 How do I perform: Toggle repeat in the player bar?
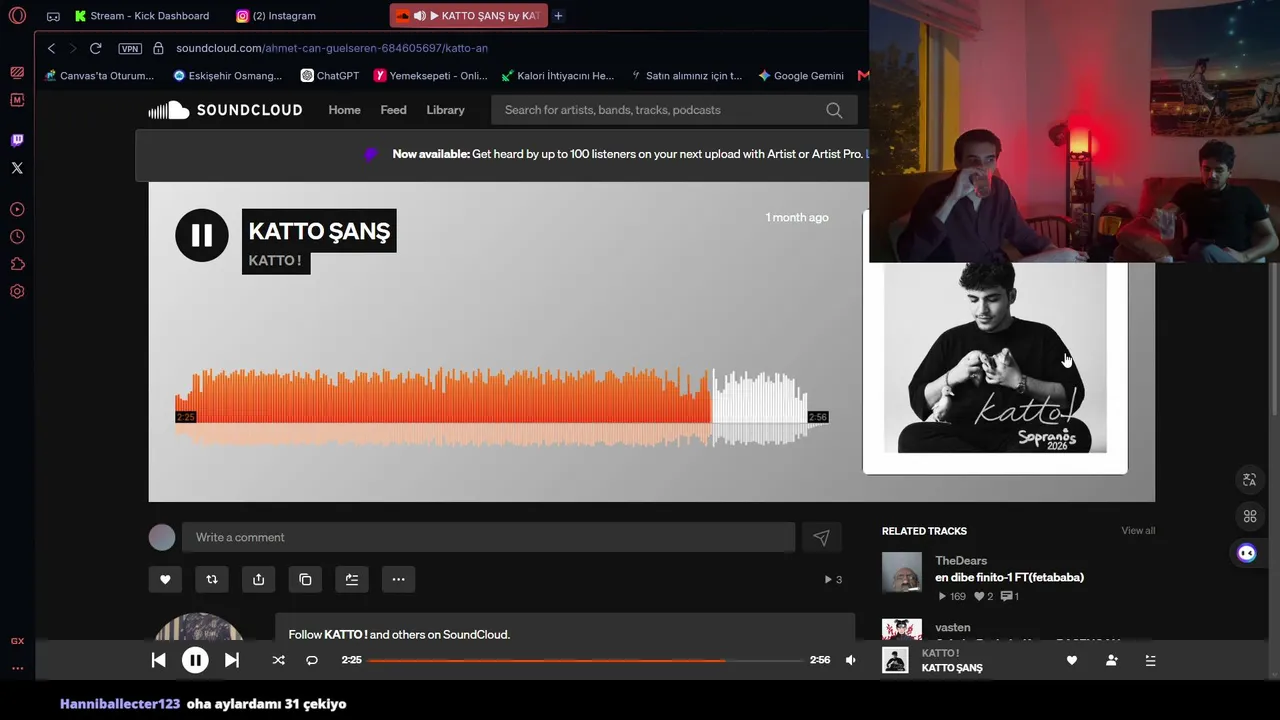(x=312, y=660)
